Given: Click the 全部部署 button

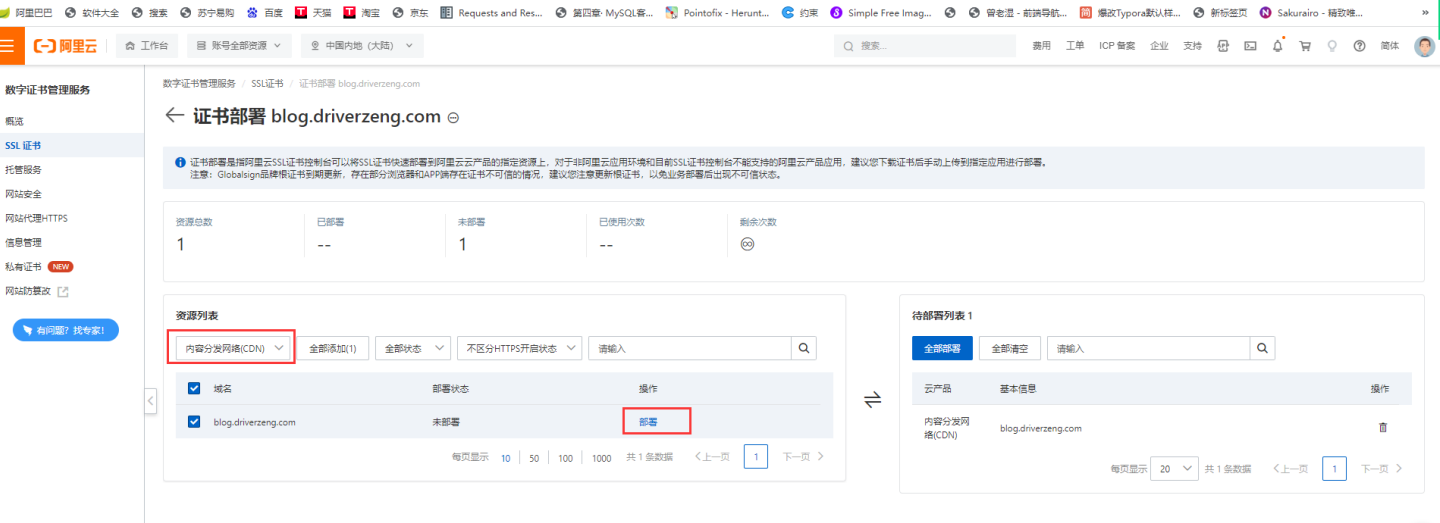Looking at the screenshot, I should [x=942, y=348].
